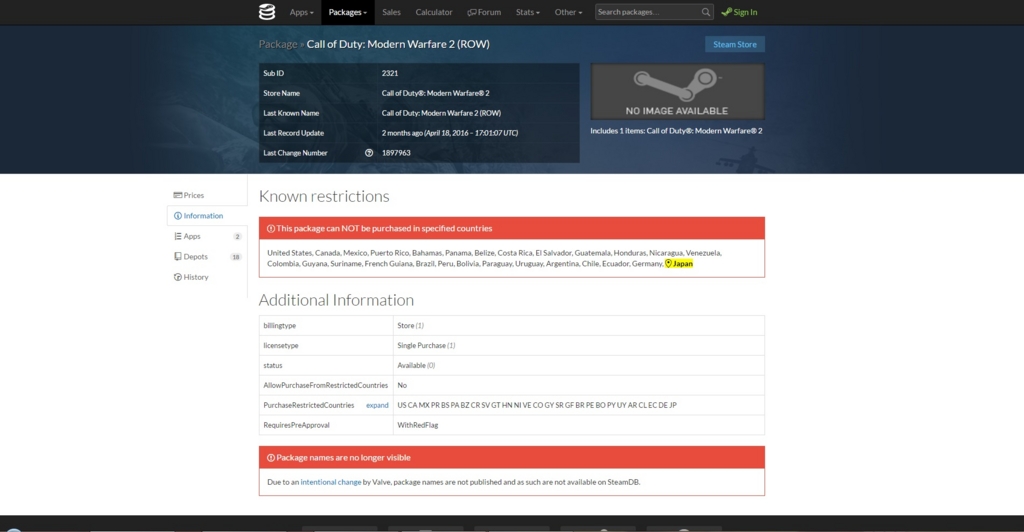Open the Steam Store button
1024x532 pixels.
735,44
